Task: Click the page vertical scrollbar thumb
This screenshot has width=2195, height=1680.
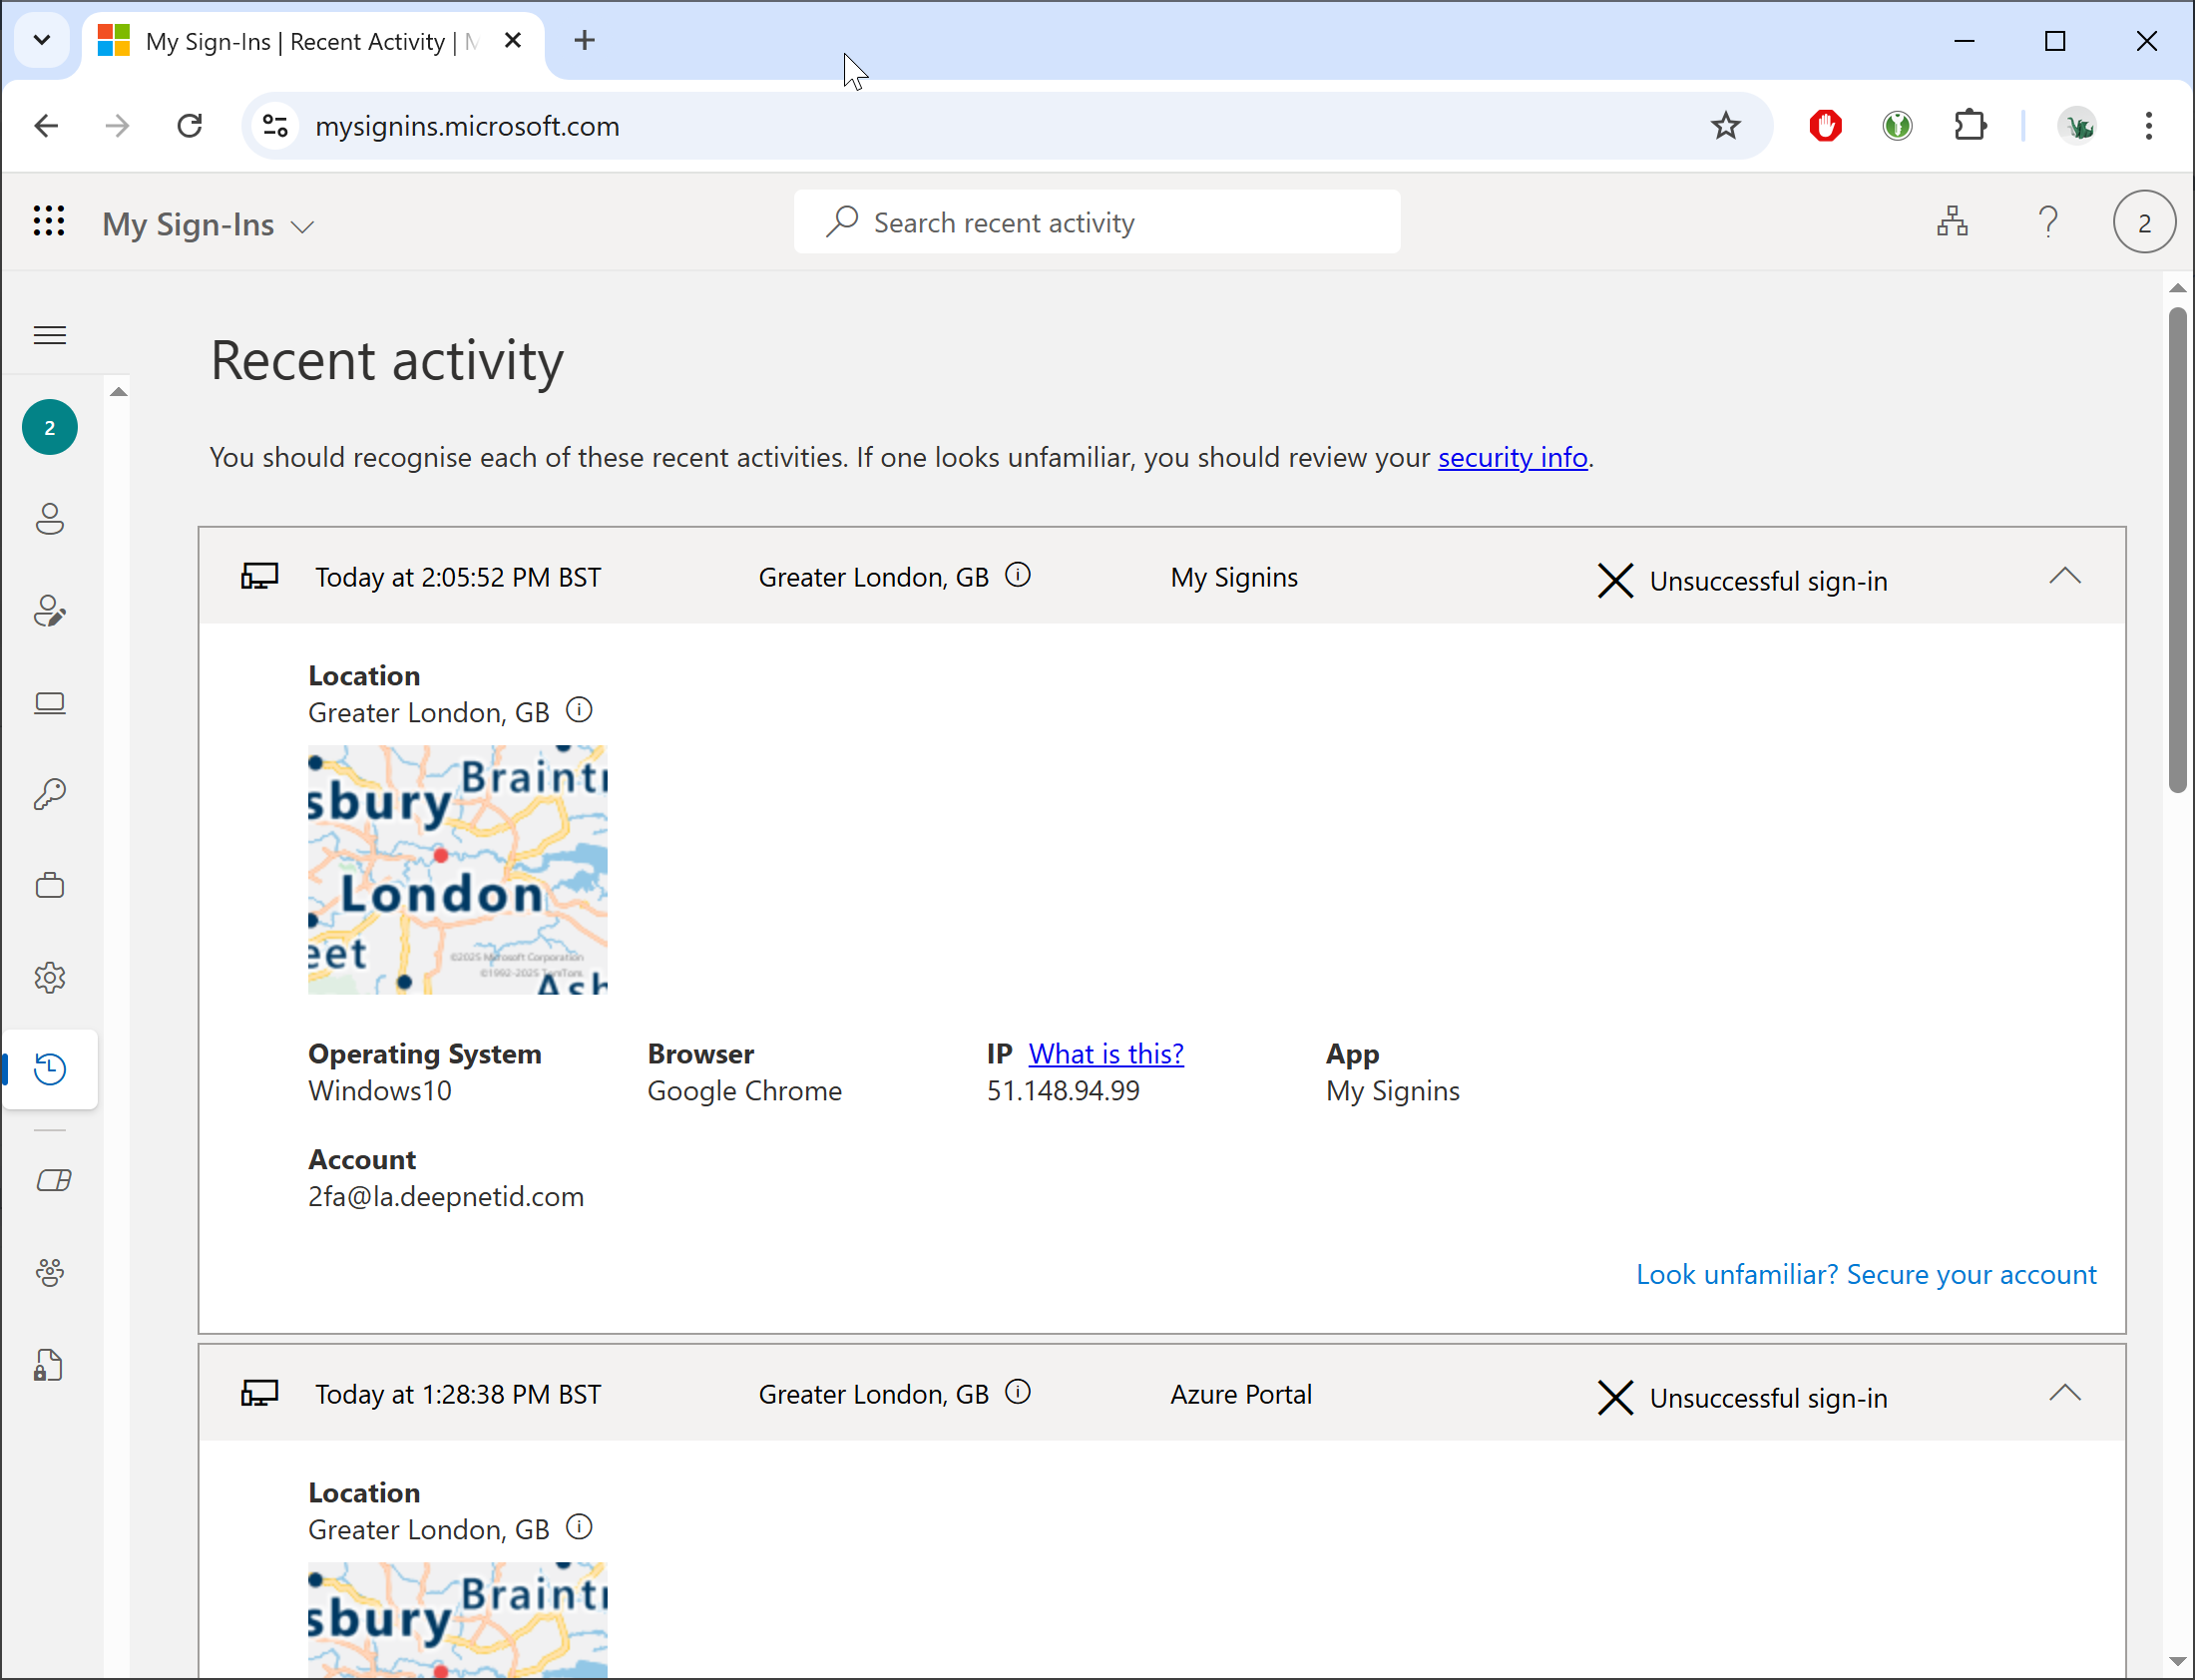Action: tap(2177, 550)
